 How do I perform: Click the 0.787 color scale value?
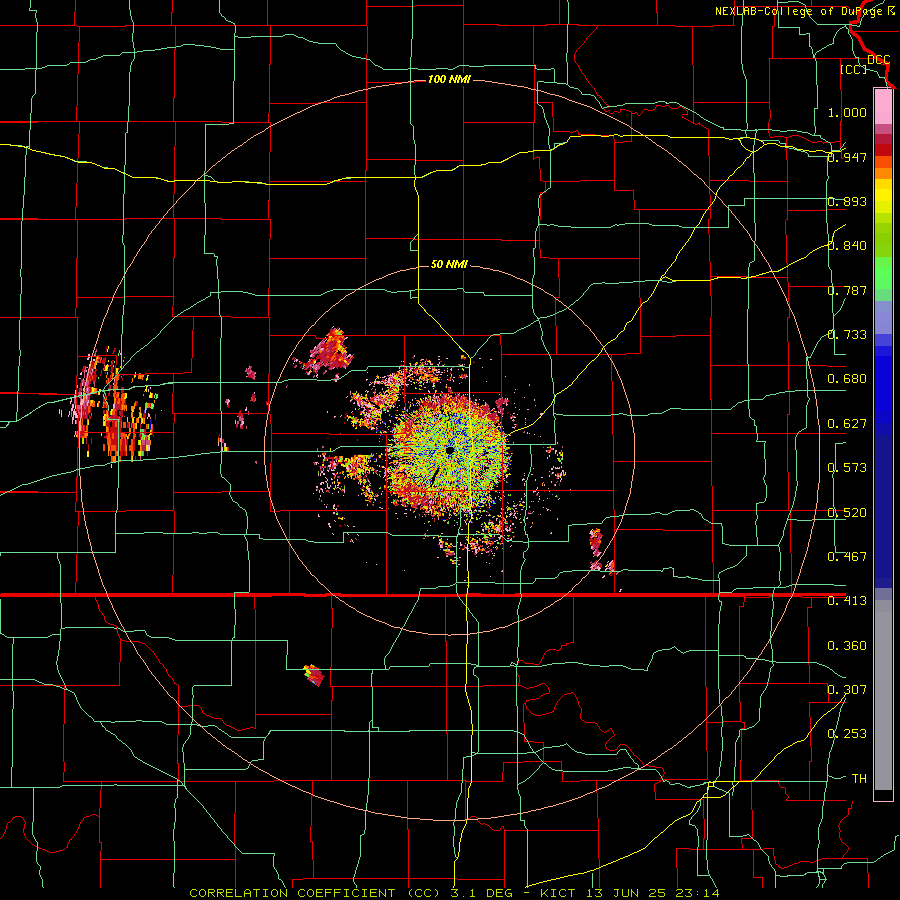(x=847, y=290)
